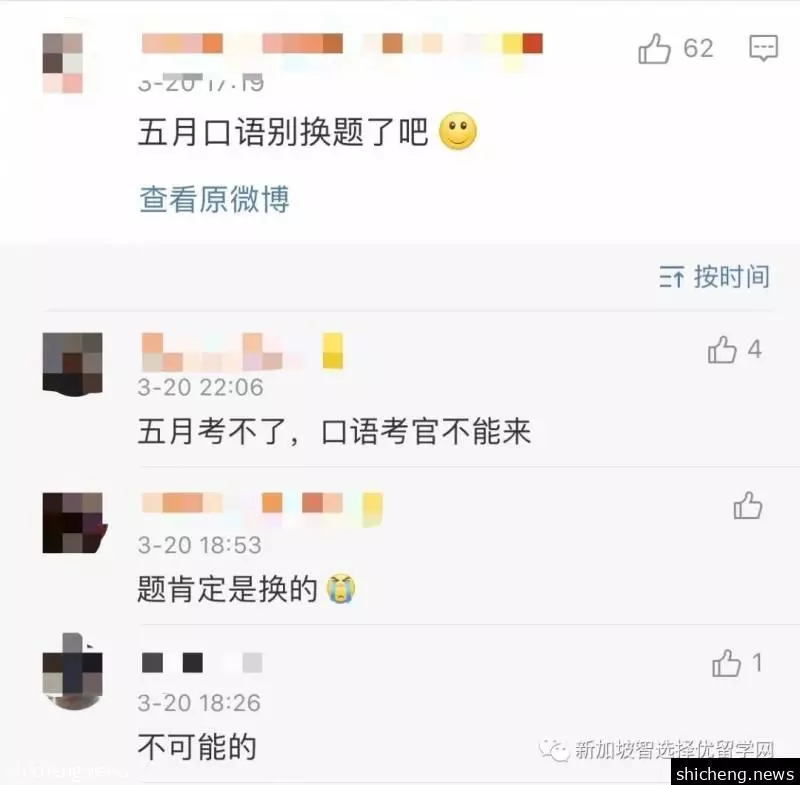
Task: Open username of the 22:06 commenter
Action: (242, 351)
